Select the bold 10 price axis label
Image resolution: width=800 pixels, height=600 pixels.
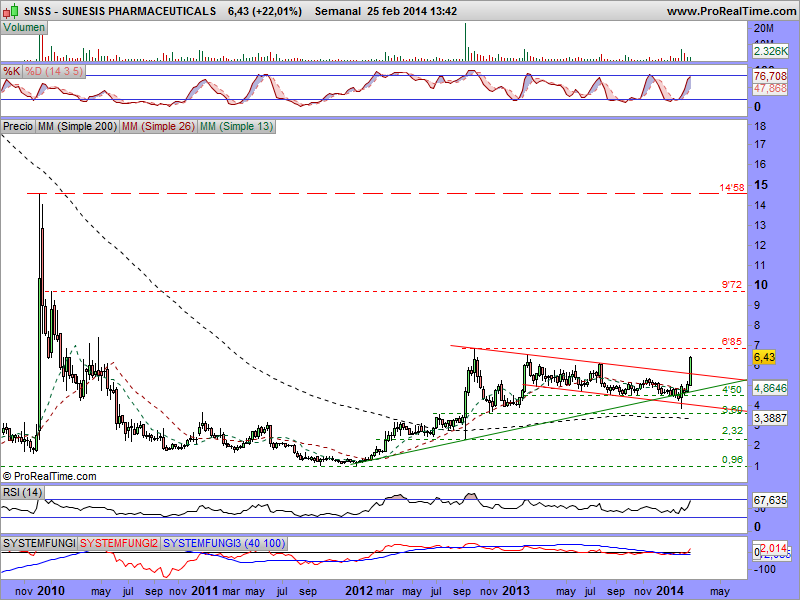[x=761, y=285]
